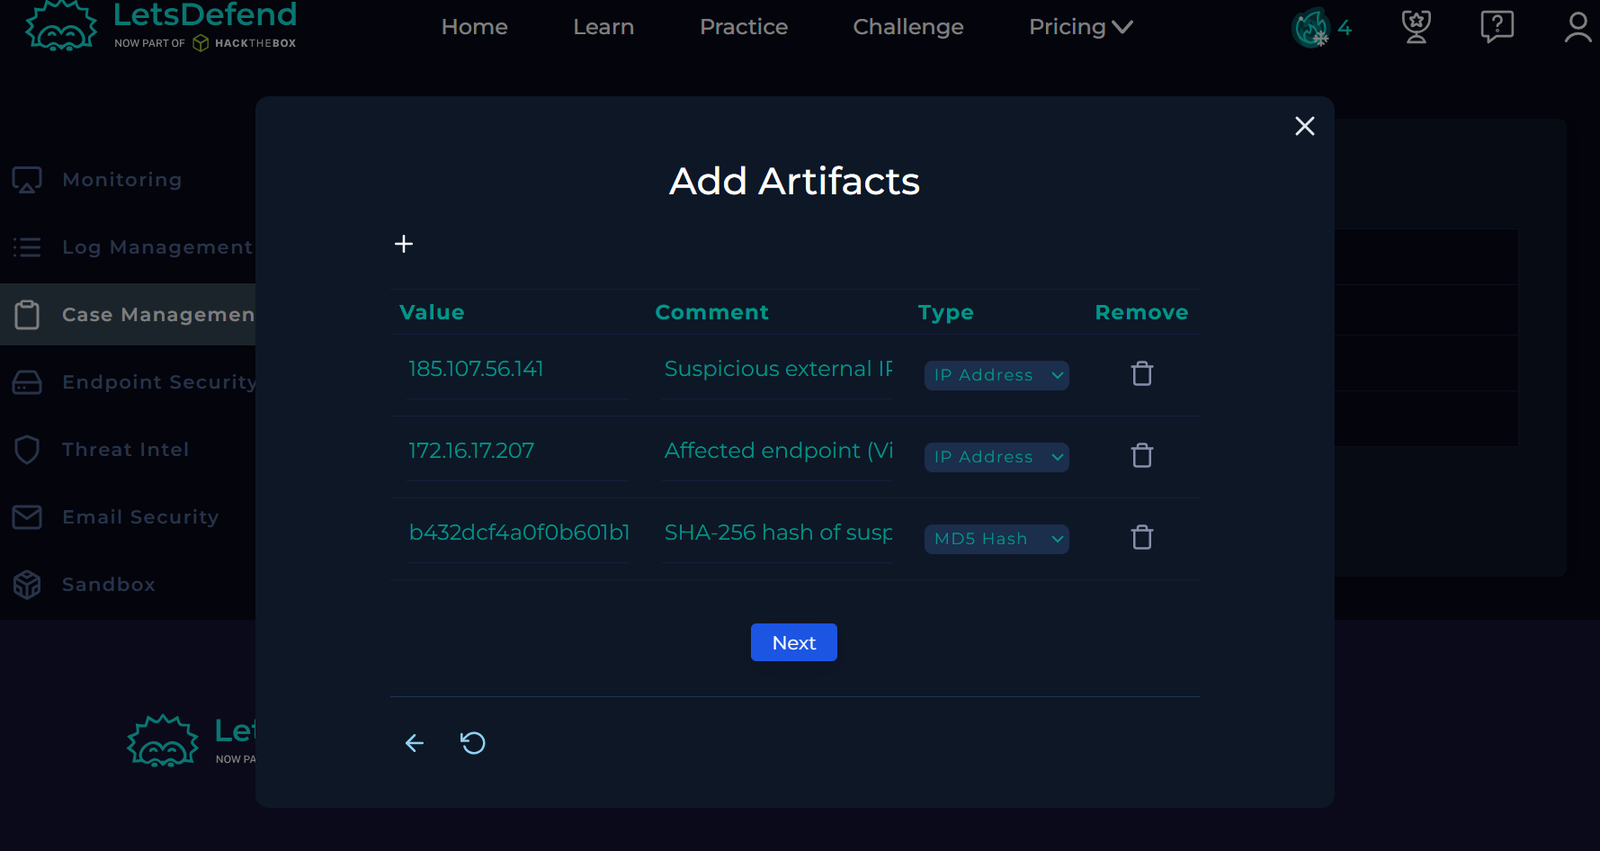Delete the SHA-256 hash artifact row
Viewport: 1600px width, 851px height.
(x=1142, y=538)
